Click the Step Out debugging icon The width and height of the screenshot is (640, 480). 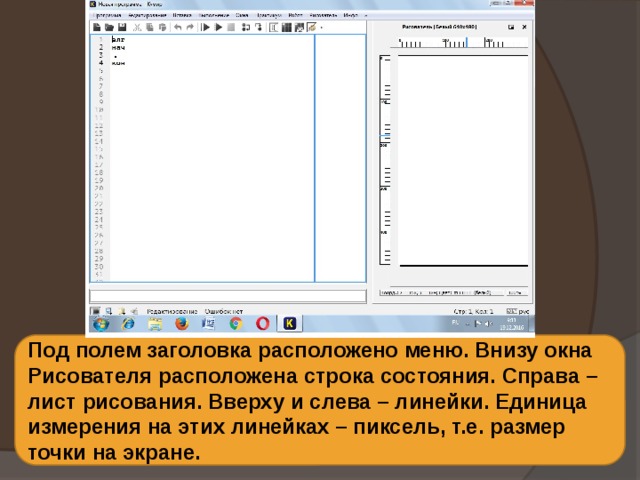click(x=258, y=27)
